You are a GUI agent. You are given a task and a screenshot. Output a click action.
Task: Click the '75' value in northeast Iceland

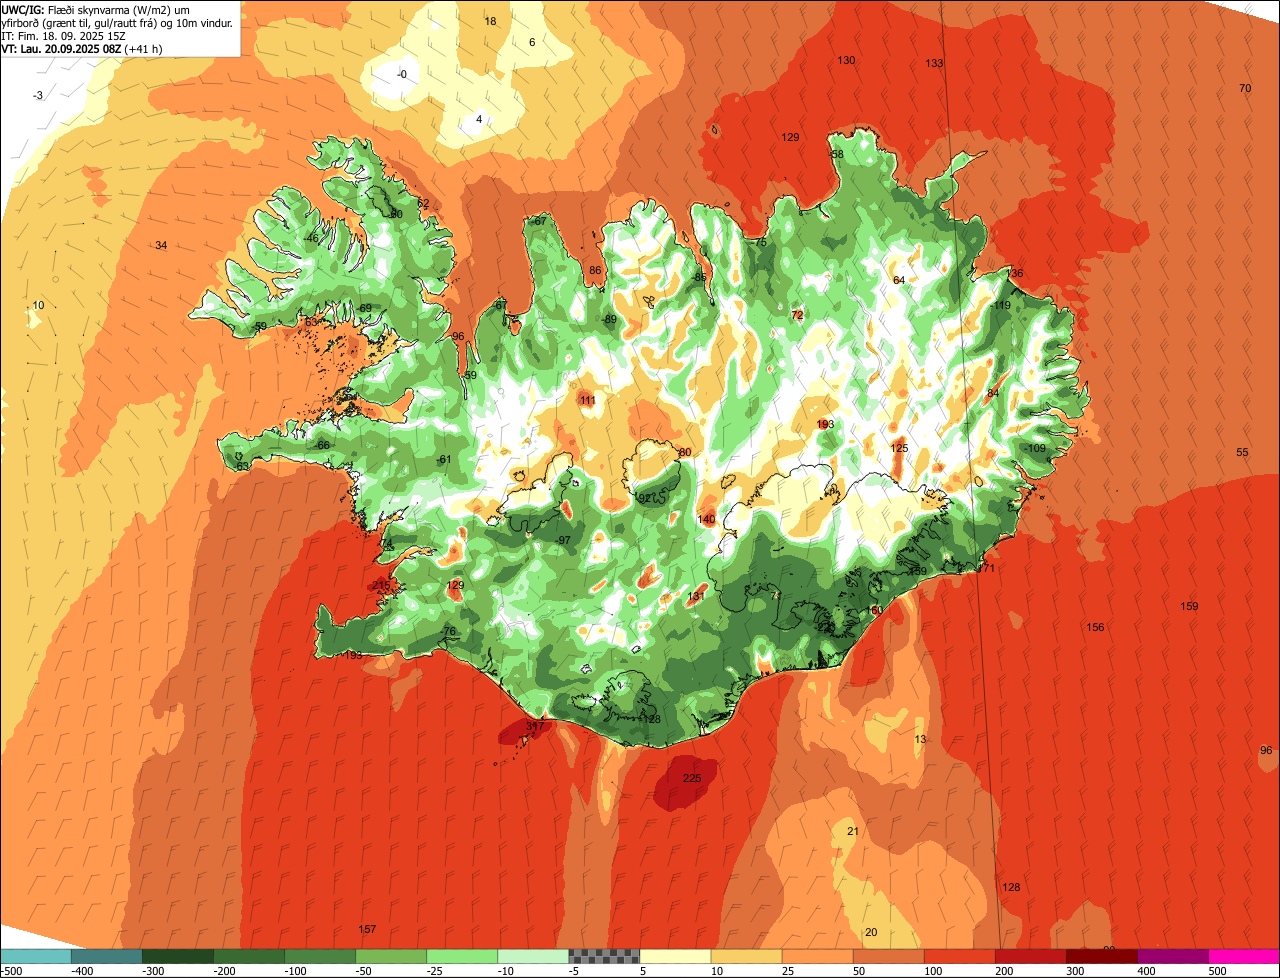tap(760, 242)
